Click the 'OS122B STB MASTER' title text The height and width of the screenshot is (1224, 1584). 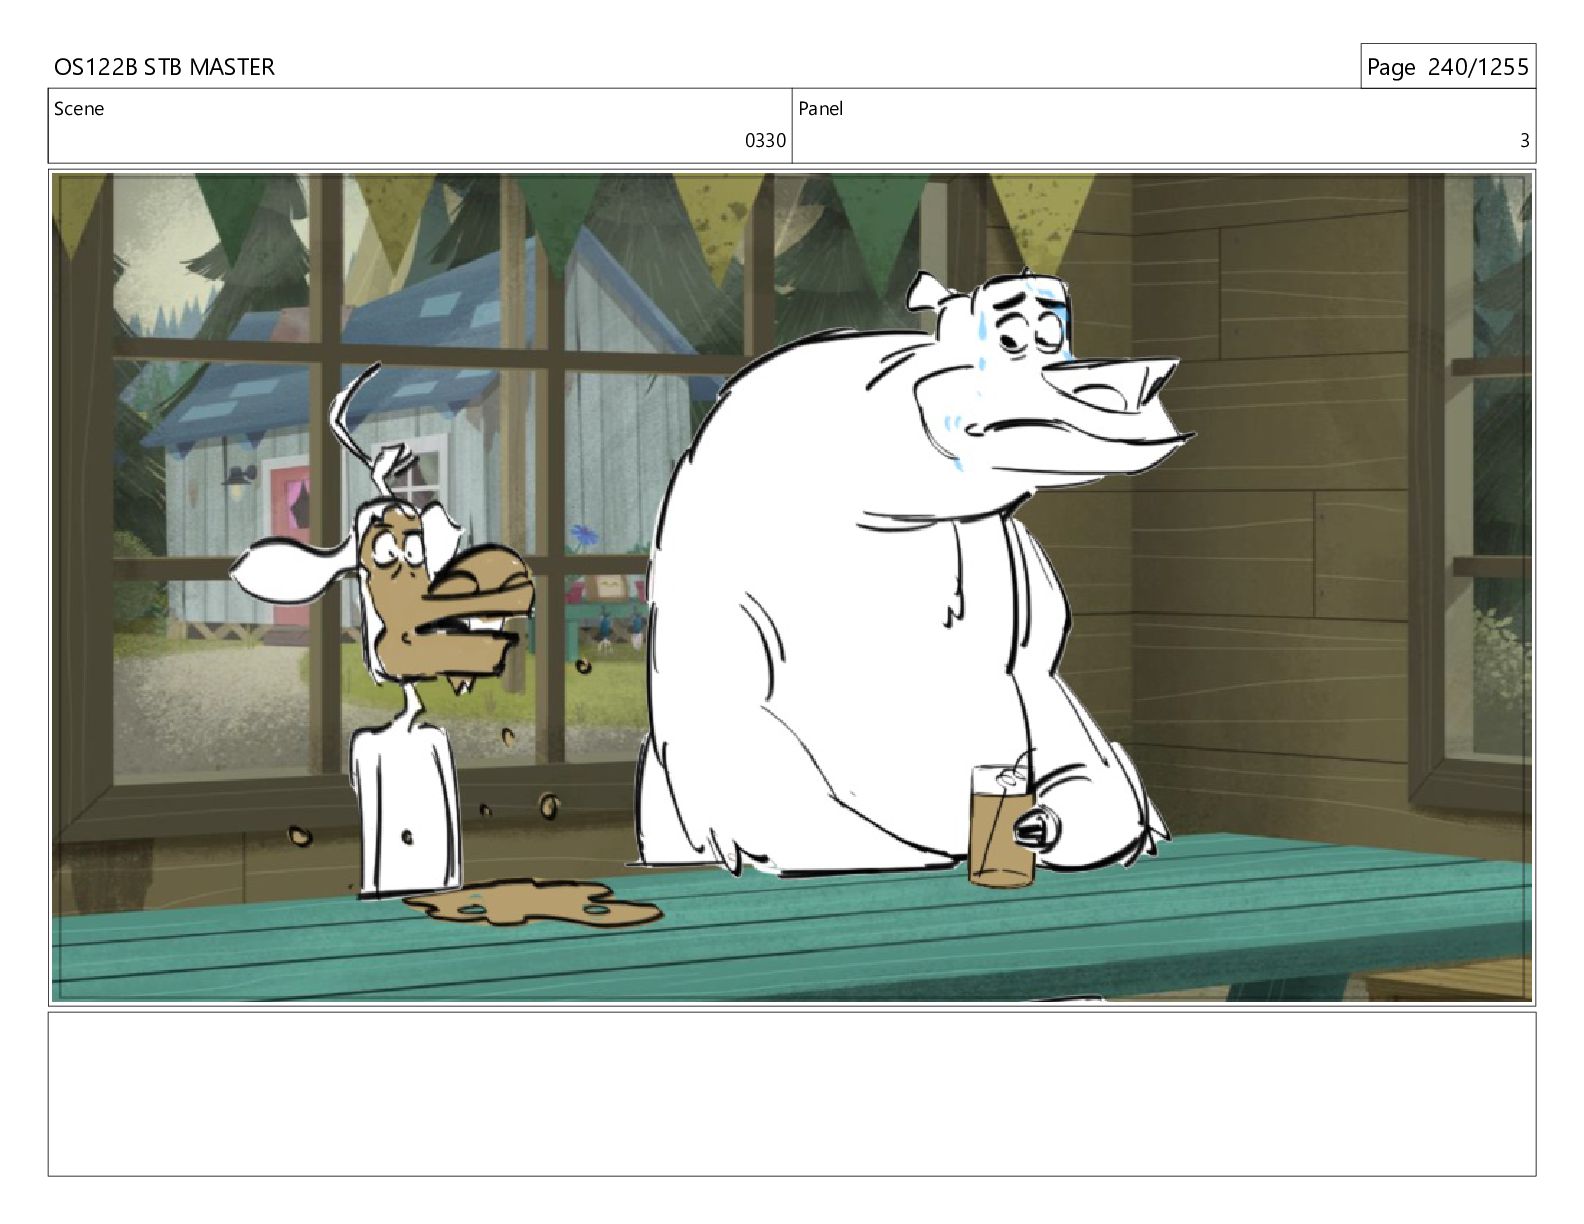click(164, 67)
